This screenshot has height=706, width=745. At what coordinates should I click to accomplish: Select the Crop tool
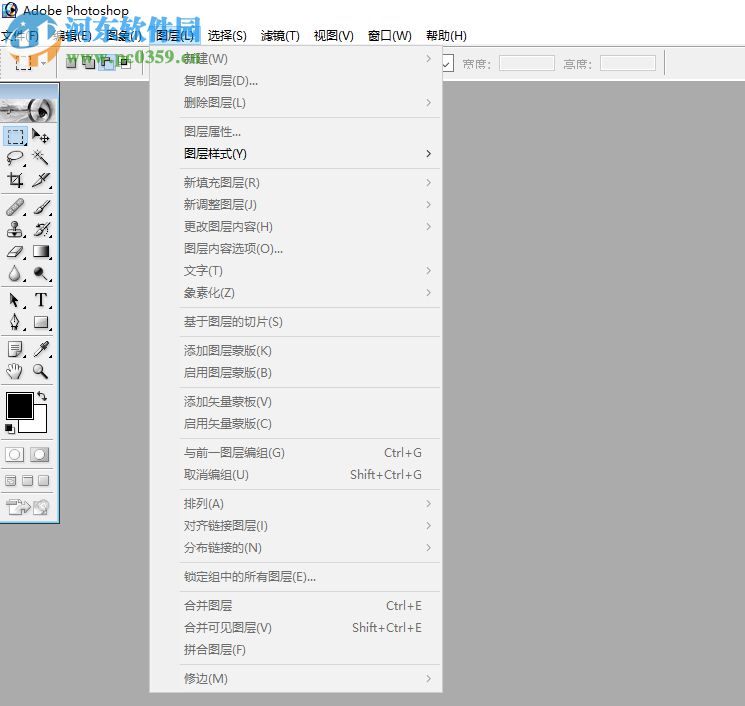coord(15,180)
